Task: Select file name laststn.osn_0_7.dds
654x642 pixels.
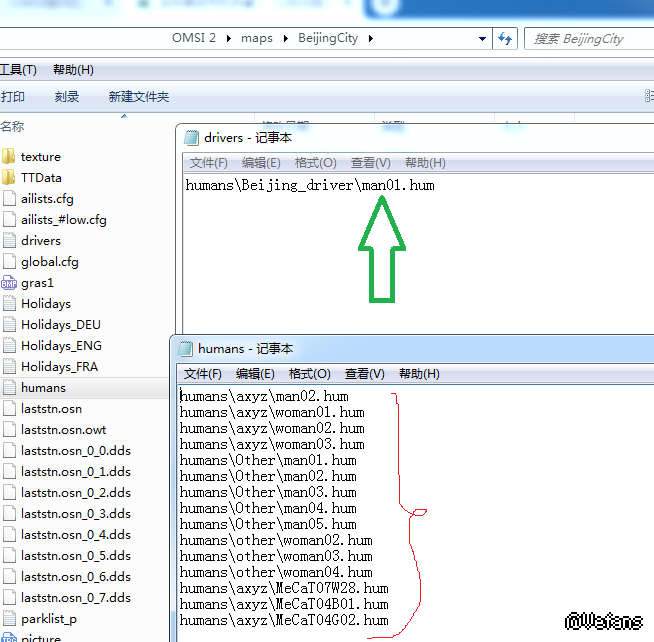Action: (x=76, y=598)
